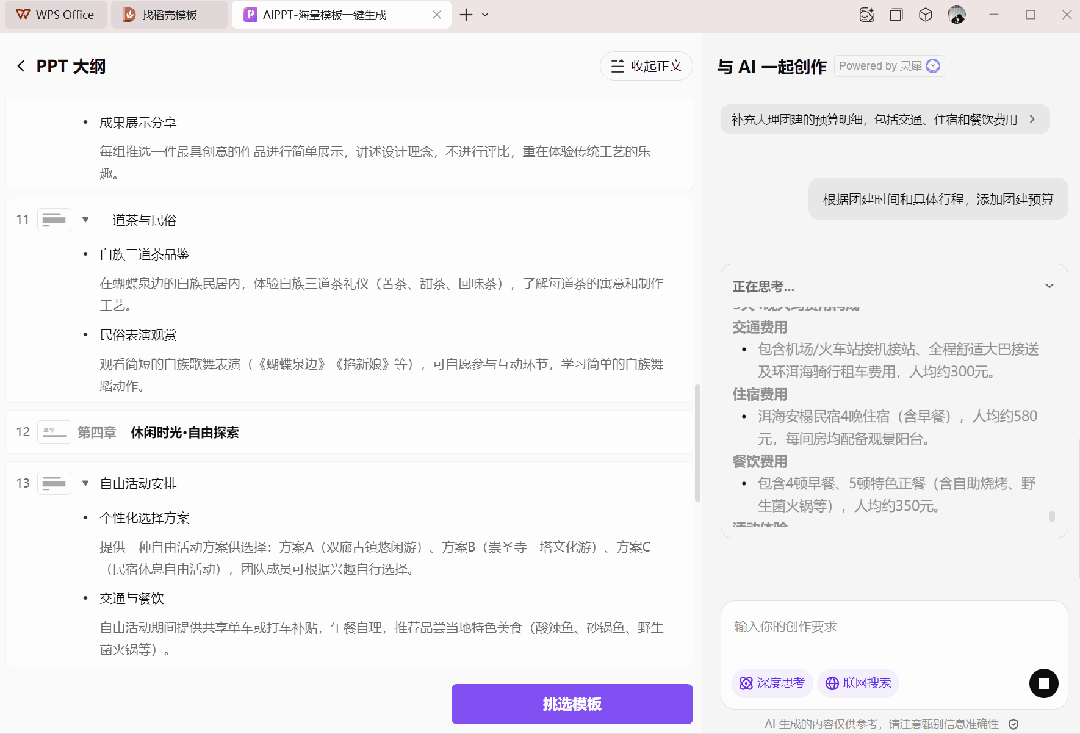Collapse body text with 收起正文 button

click(646, 66)
